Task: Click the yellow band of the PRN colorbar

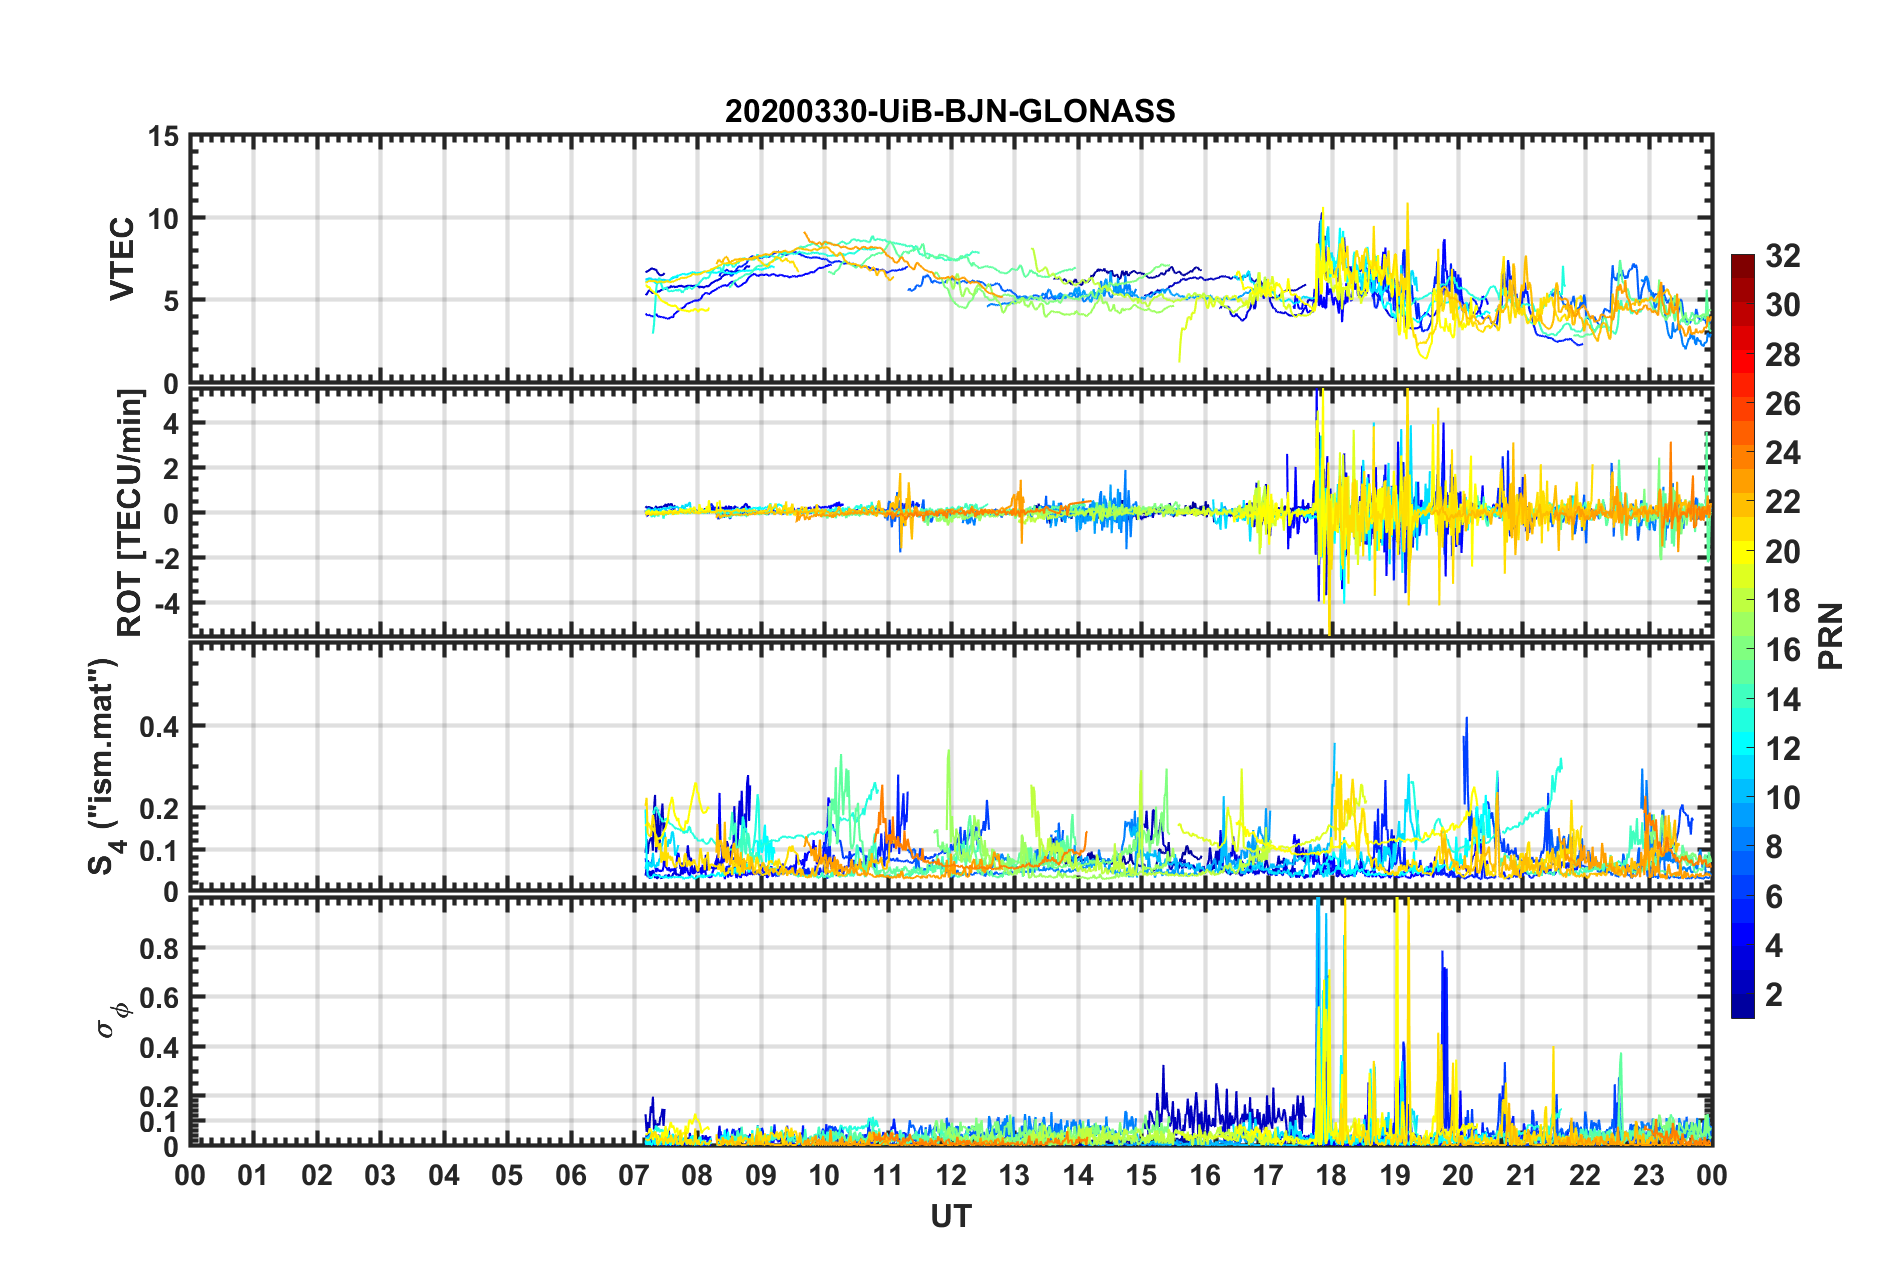Action: coord(1742,552)
